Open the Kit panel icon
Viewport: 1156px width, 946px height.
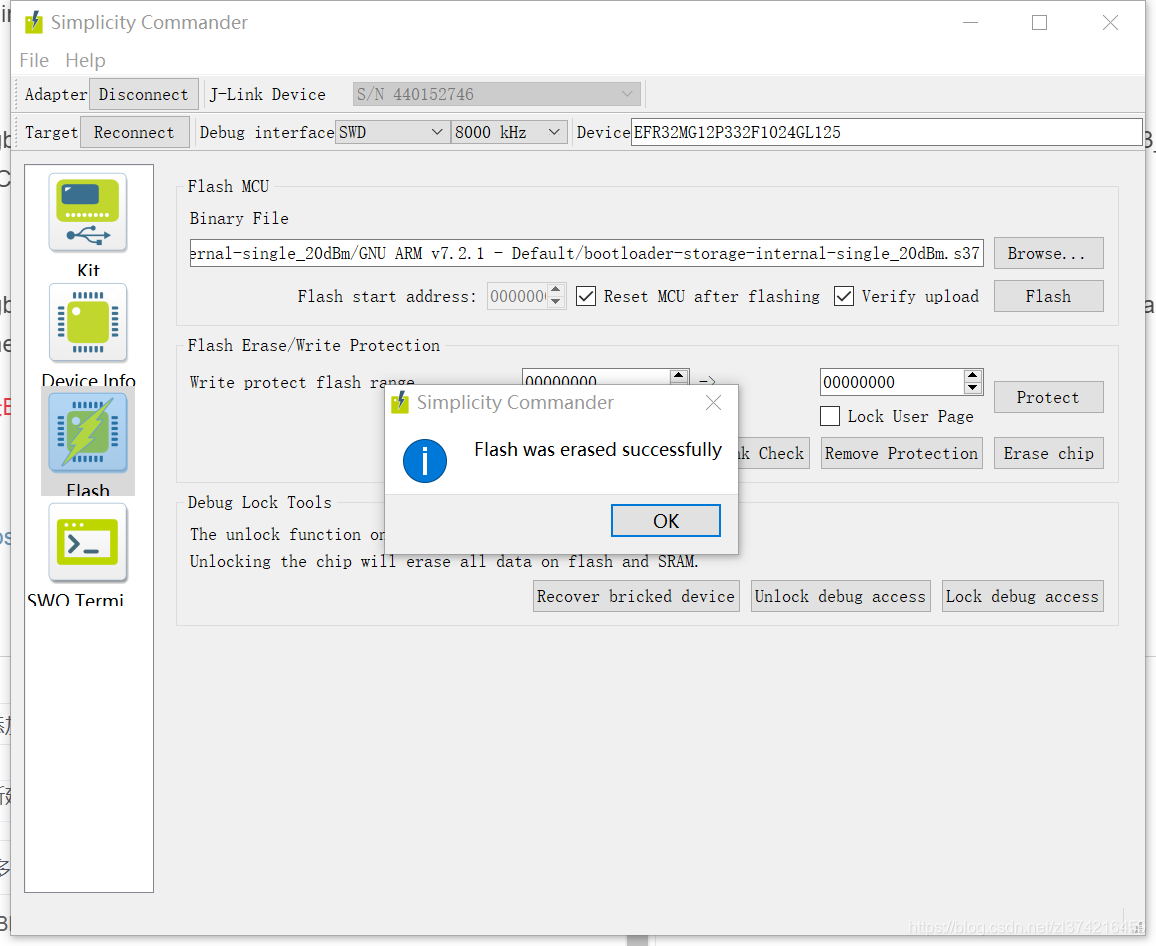[x=88, y=213]
